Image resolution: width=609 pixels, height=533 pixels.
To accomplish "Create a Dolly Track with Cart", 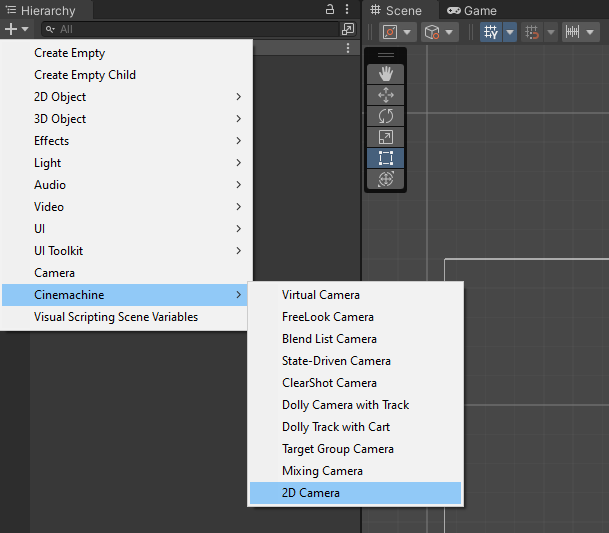I will [x=355, y=427].
